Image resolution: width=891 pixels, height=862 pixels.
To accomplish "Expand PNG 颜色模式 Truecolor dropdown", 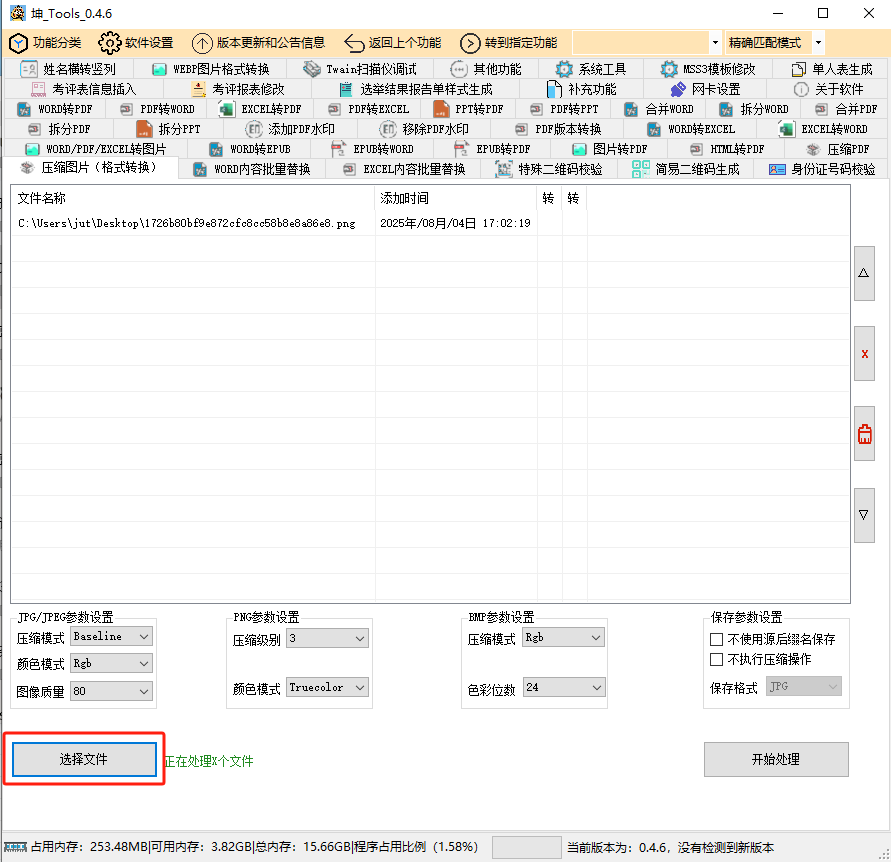I will 327,687.
